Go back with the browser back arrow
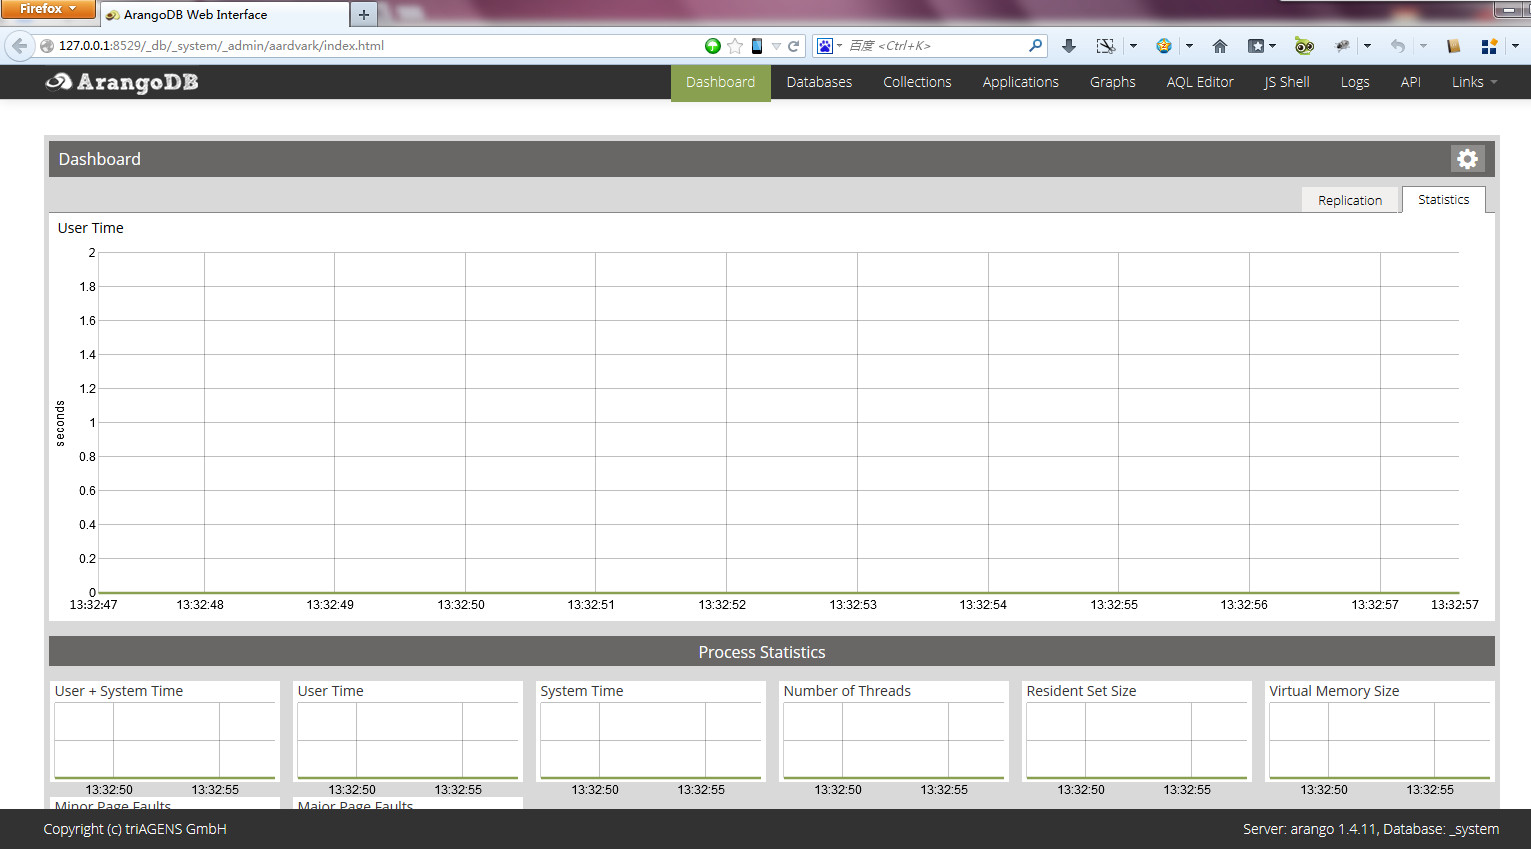 coord(19,45)
